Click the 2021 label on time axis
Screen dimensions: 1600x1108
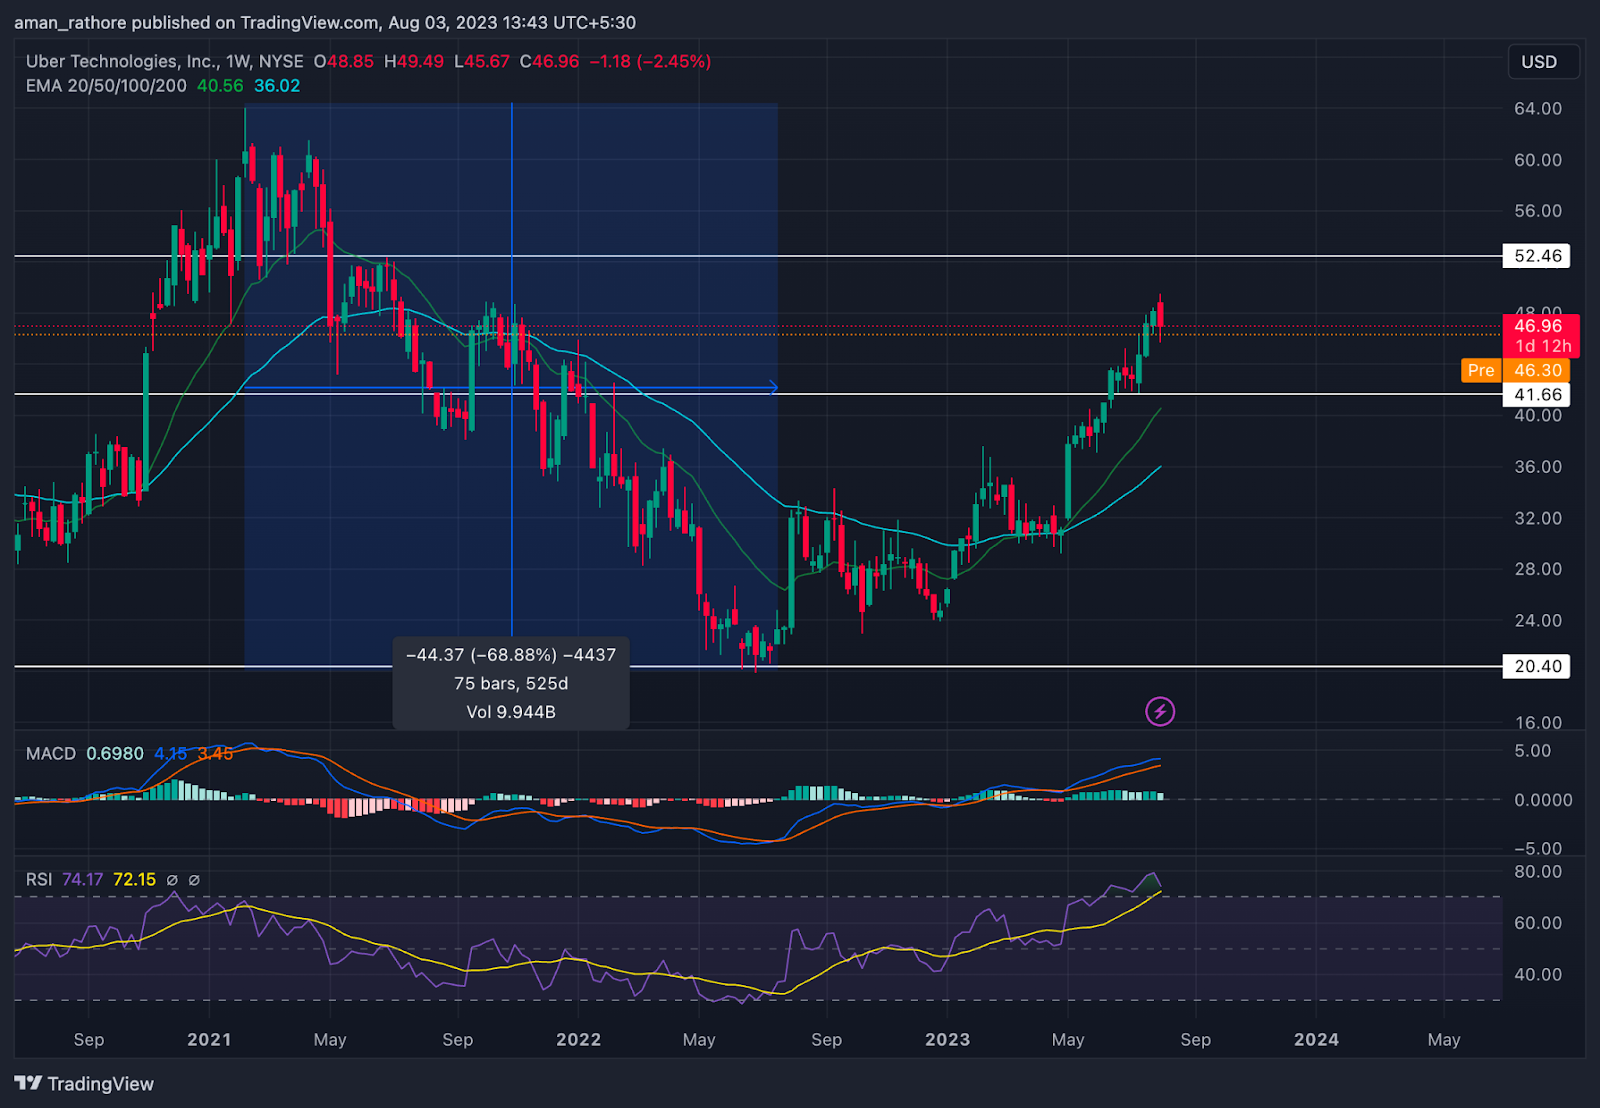(209, 1039)
